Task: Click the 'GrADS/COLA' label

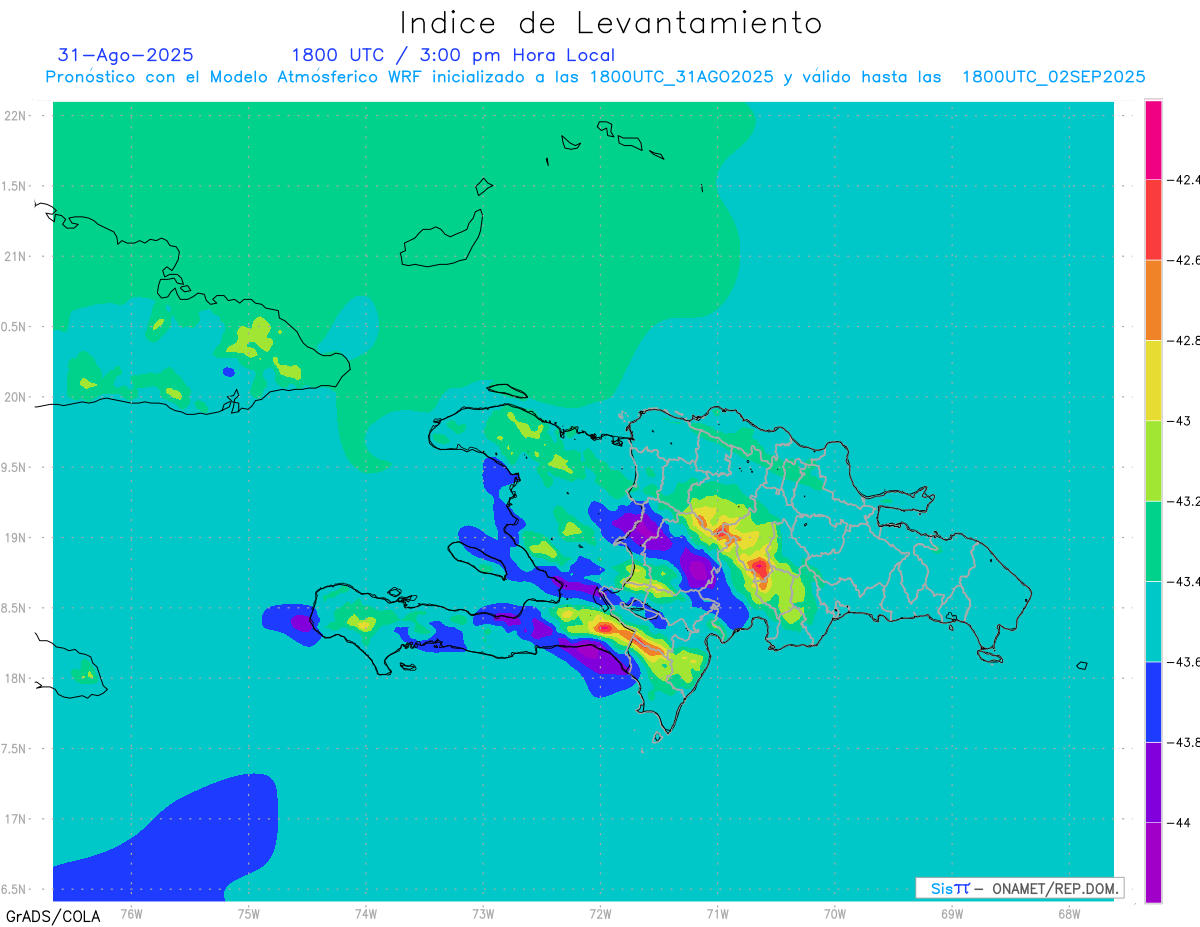Action: pos(53,916)
